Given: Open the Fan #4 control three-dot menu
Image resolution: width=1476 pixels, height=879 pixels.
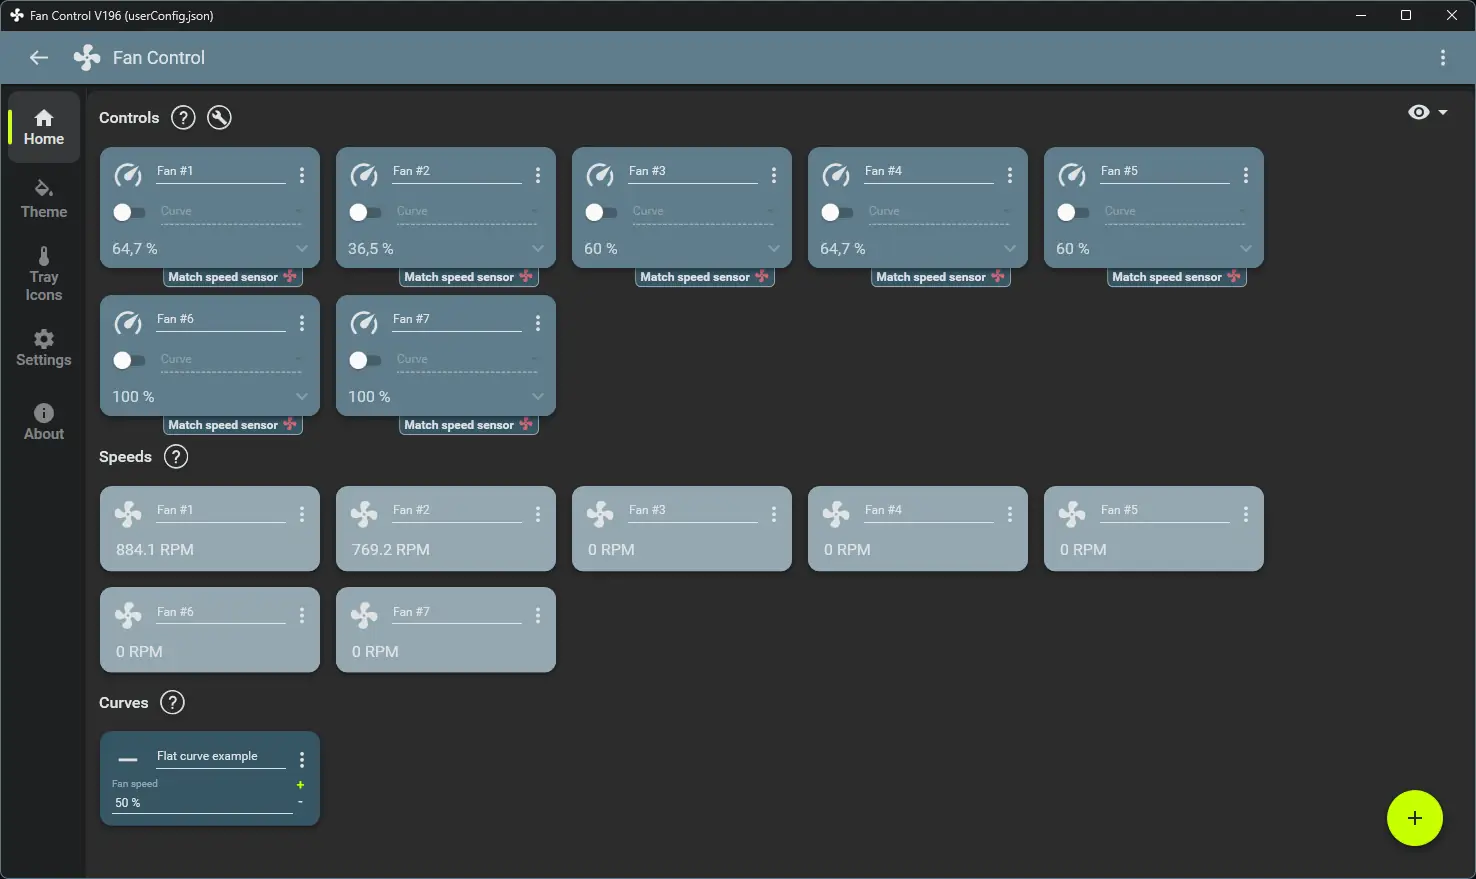Looking at the screenshot, I should click(1010, 175).
